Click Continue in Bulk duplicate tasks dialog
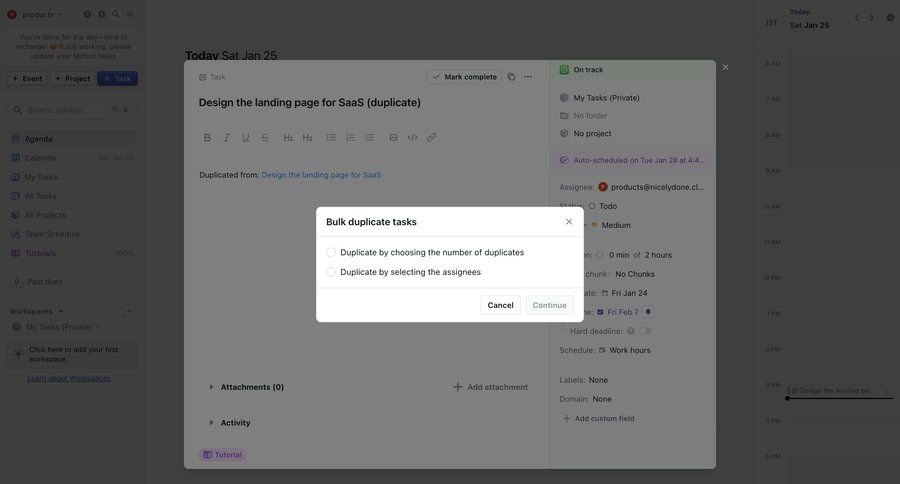Screen dimensions: 900x484 pos(549,305)
